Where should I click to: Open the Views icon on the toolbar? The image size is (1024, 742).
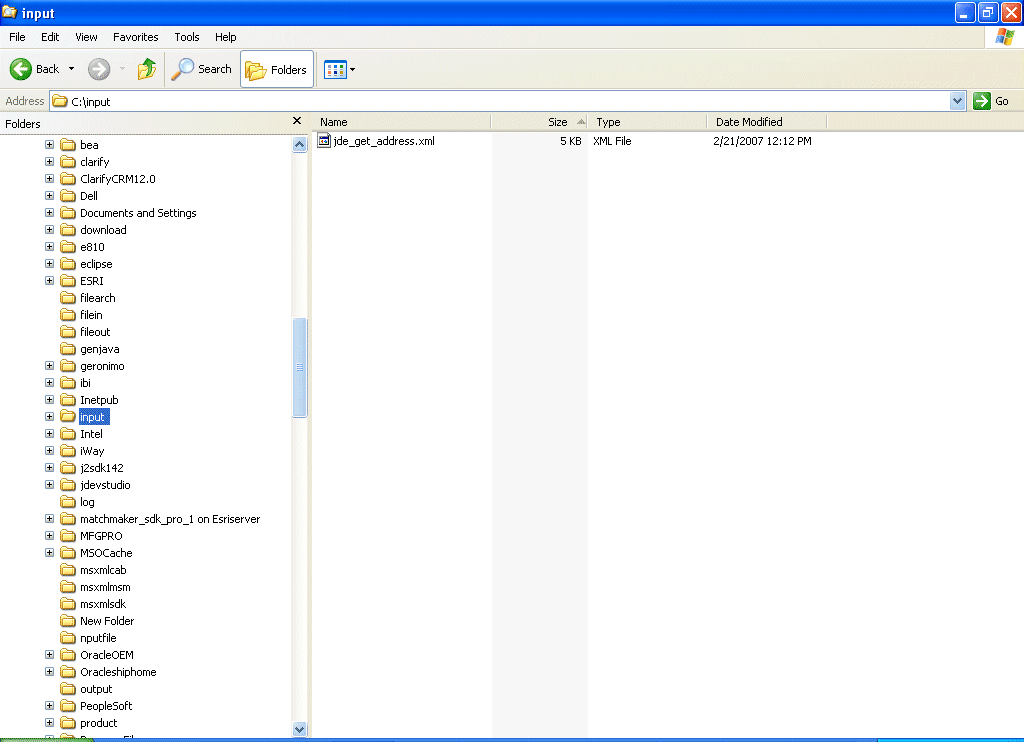coord(333,69)
